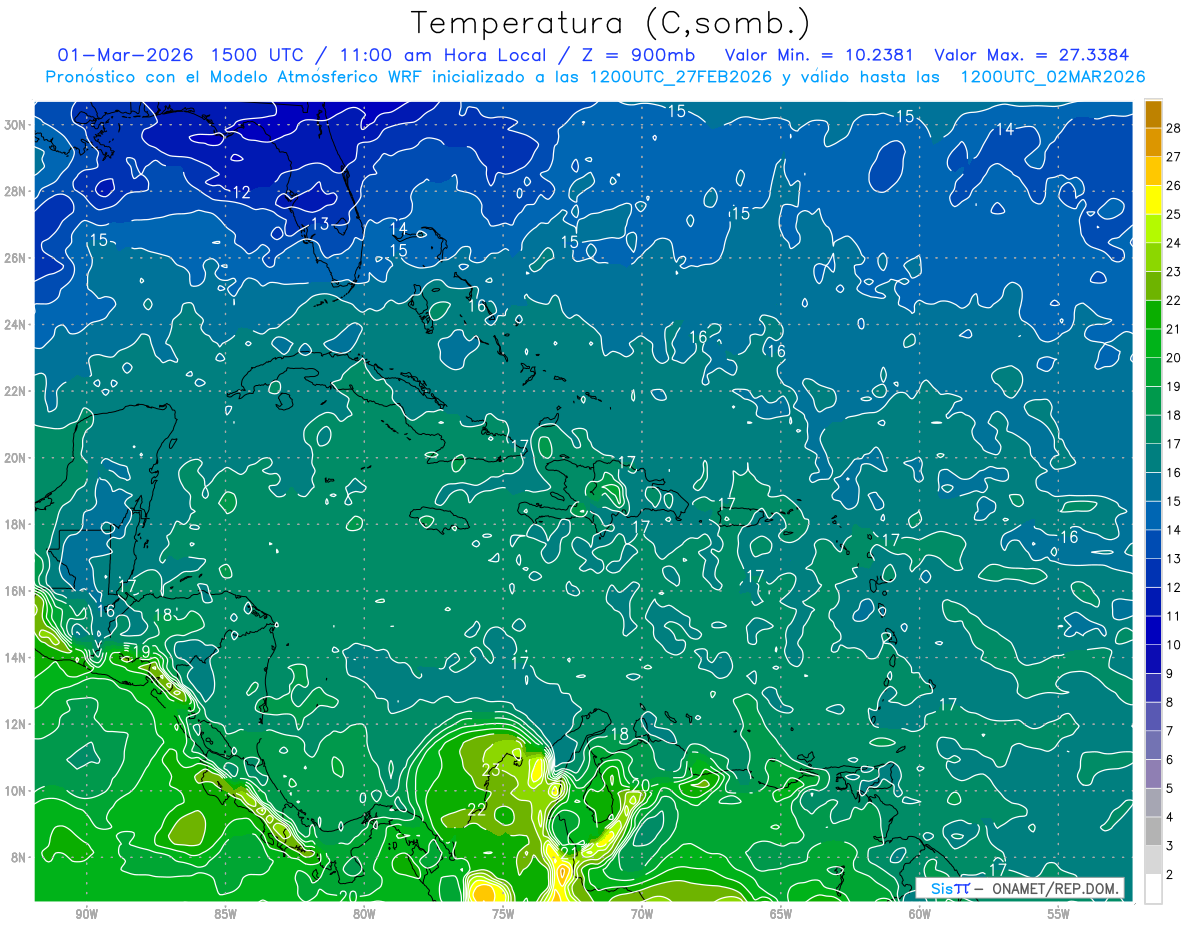Click the "55W" longitude axis label
1200x927 pixels.
(x=1059, y=913)
